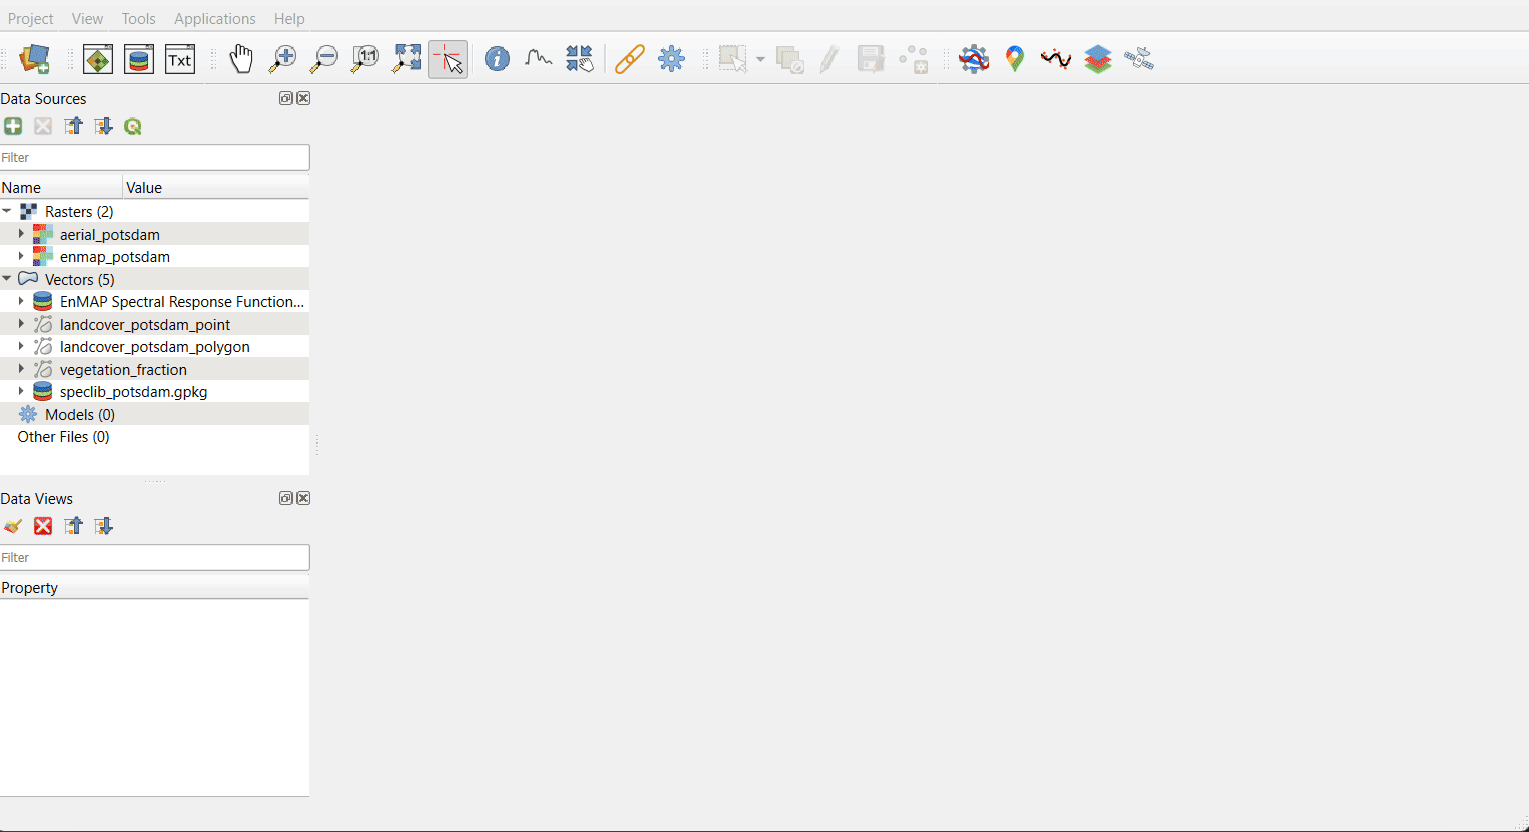Float the Data Sources panel
Viewport: 1529px width, 832px height.
pos(286,98)
